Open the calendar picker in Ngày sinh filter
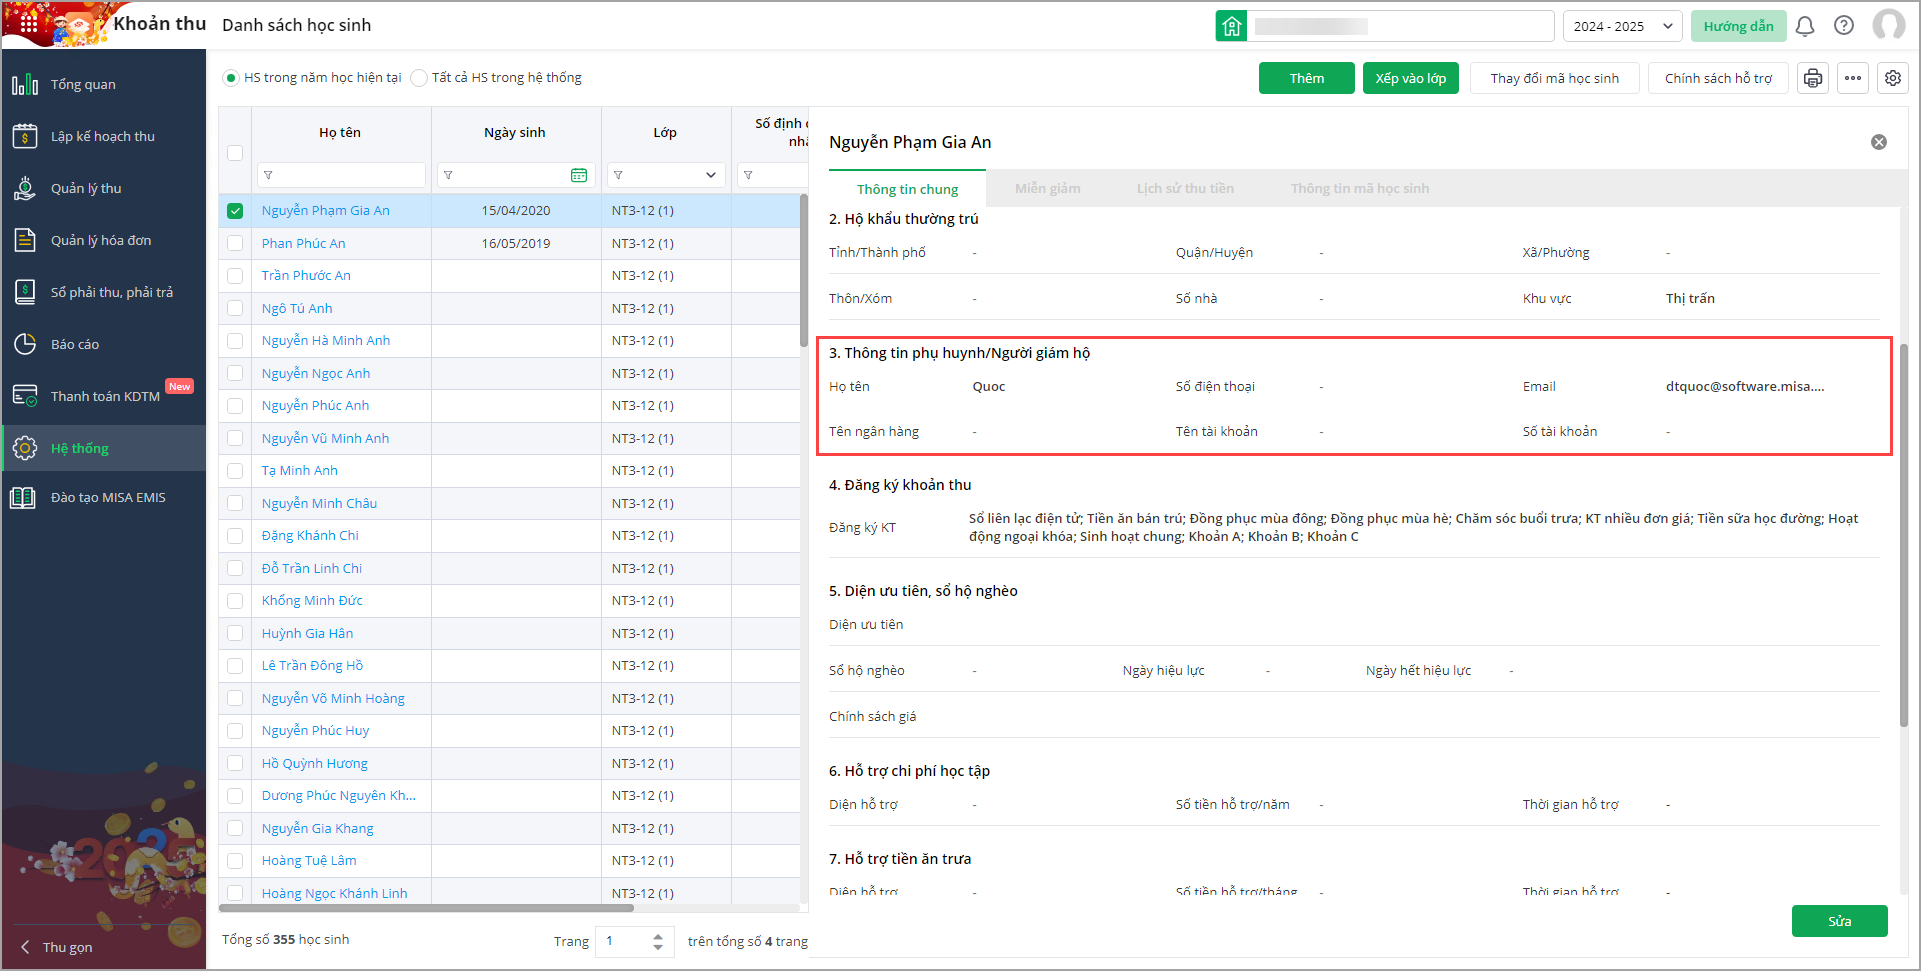Screen dimensions: 1921x971 [579, 175]
